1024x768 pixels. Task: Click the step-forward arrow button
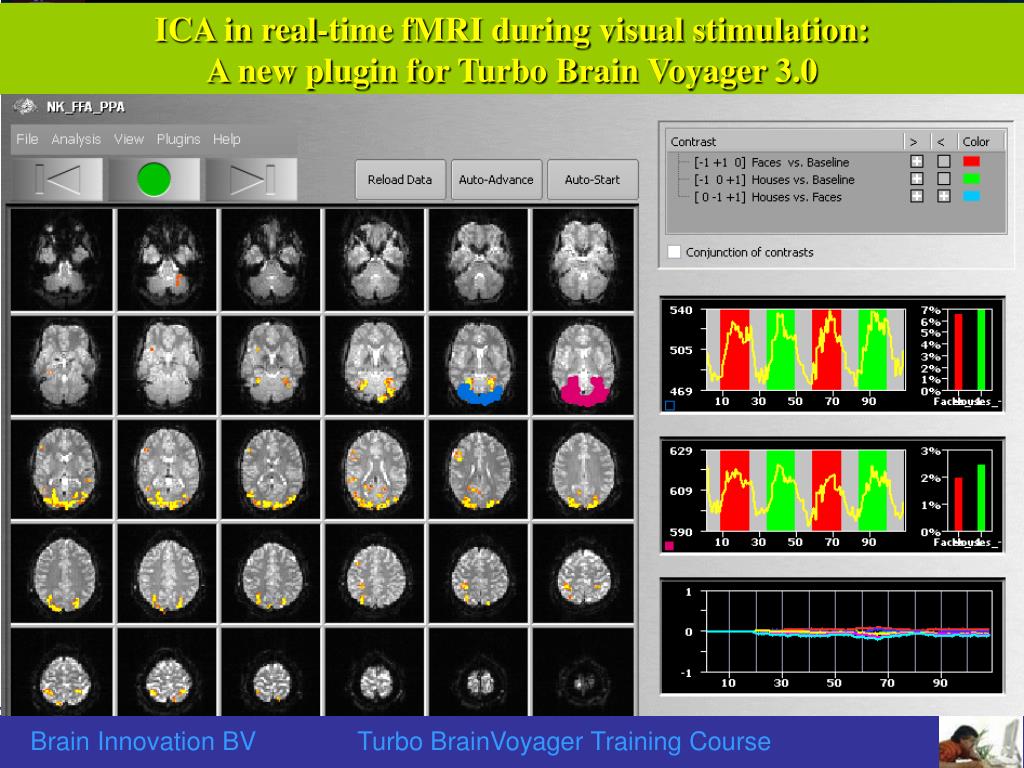coord(251,179)
